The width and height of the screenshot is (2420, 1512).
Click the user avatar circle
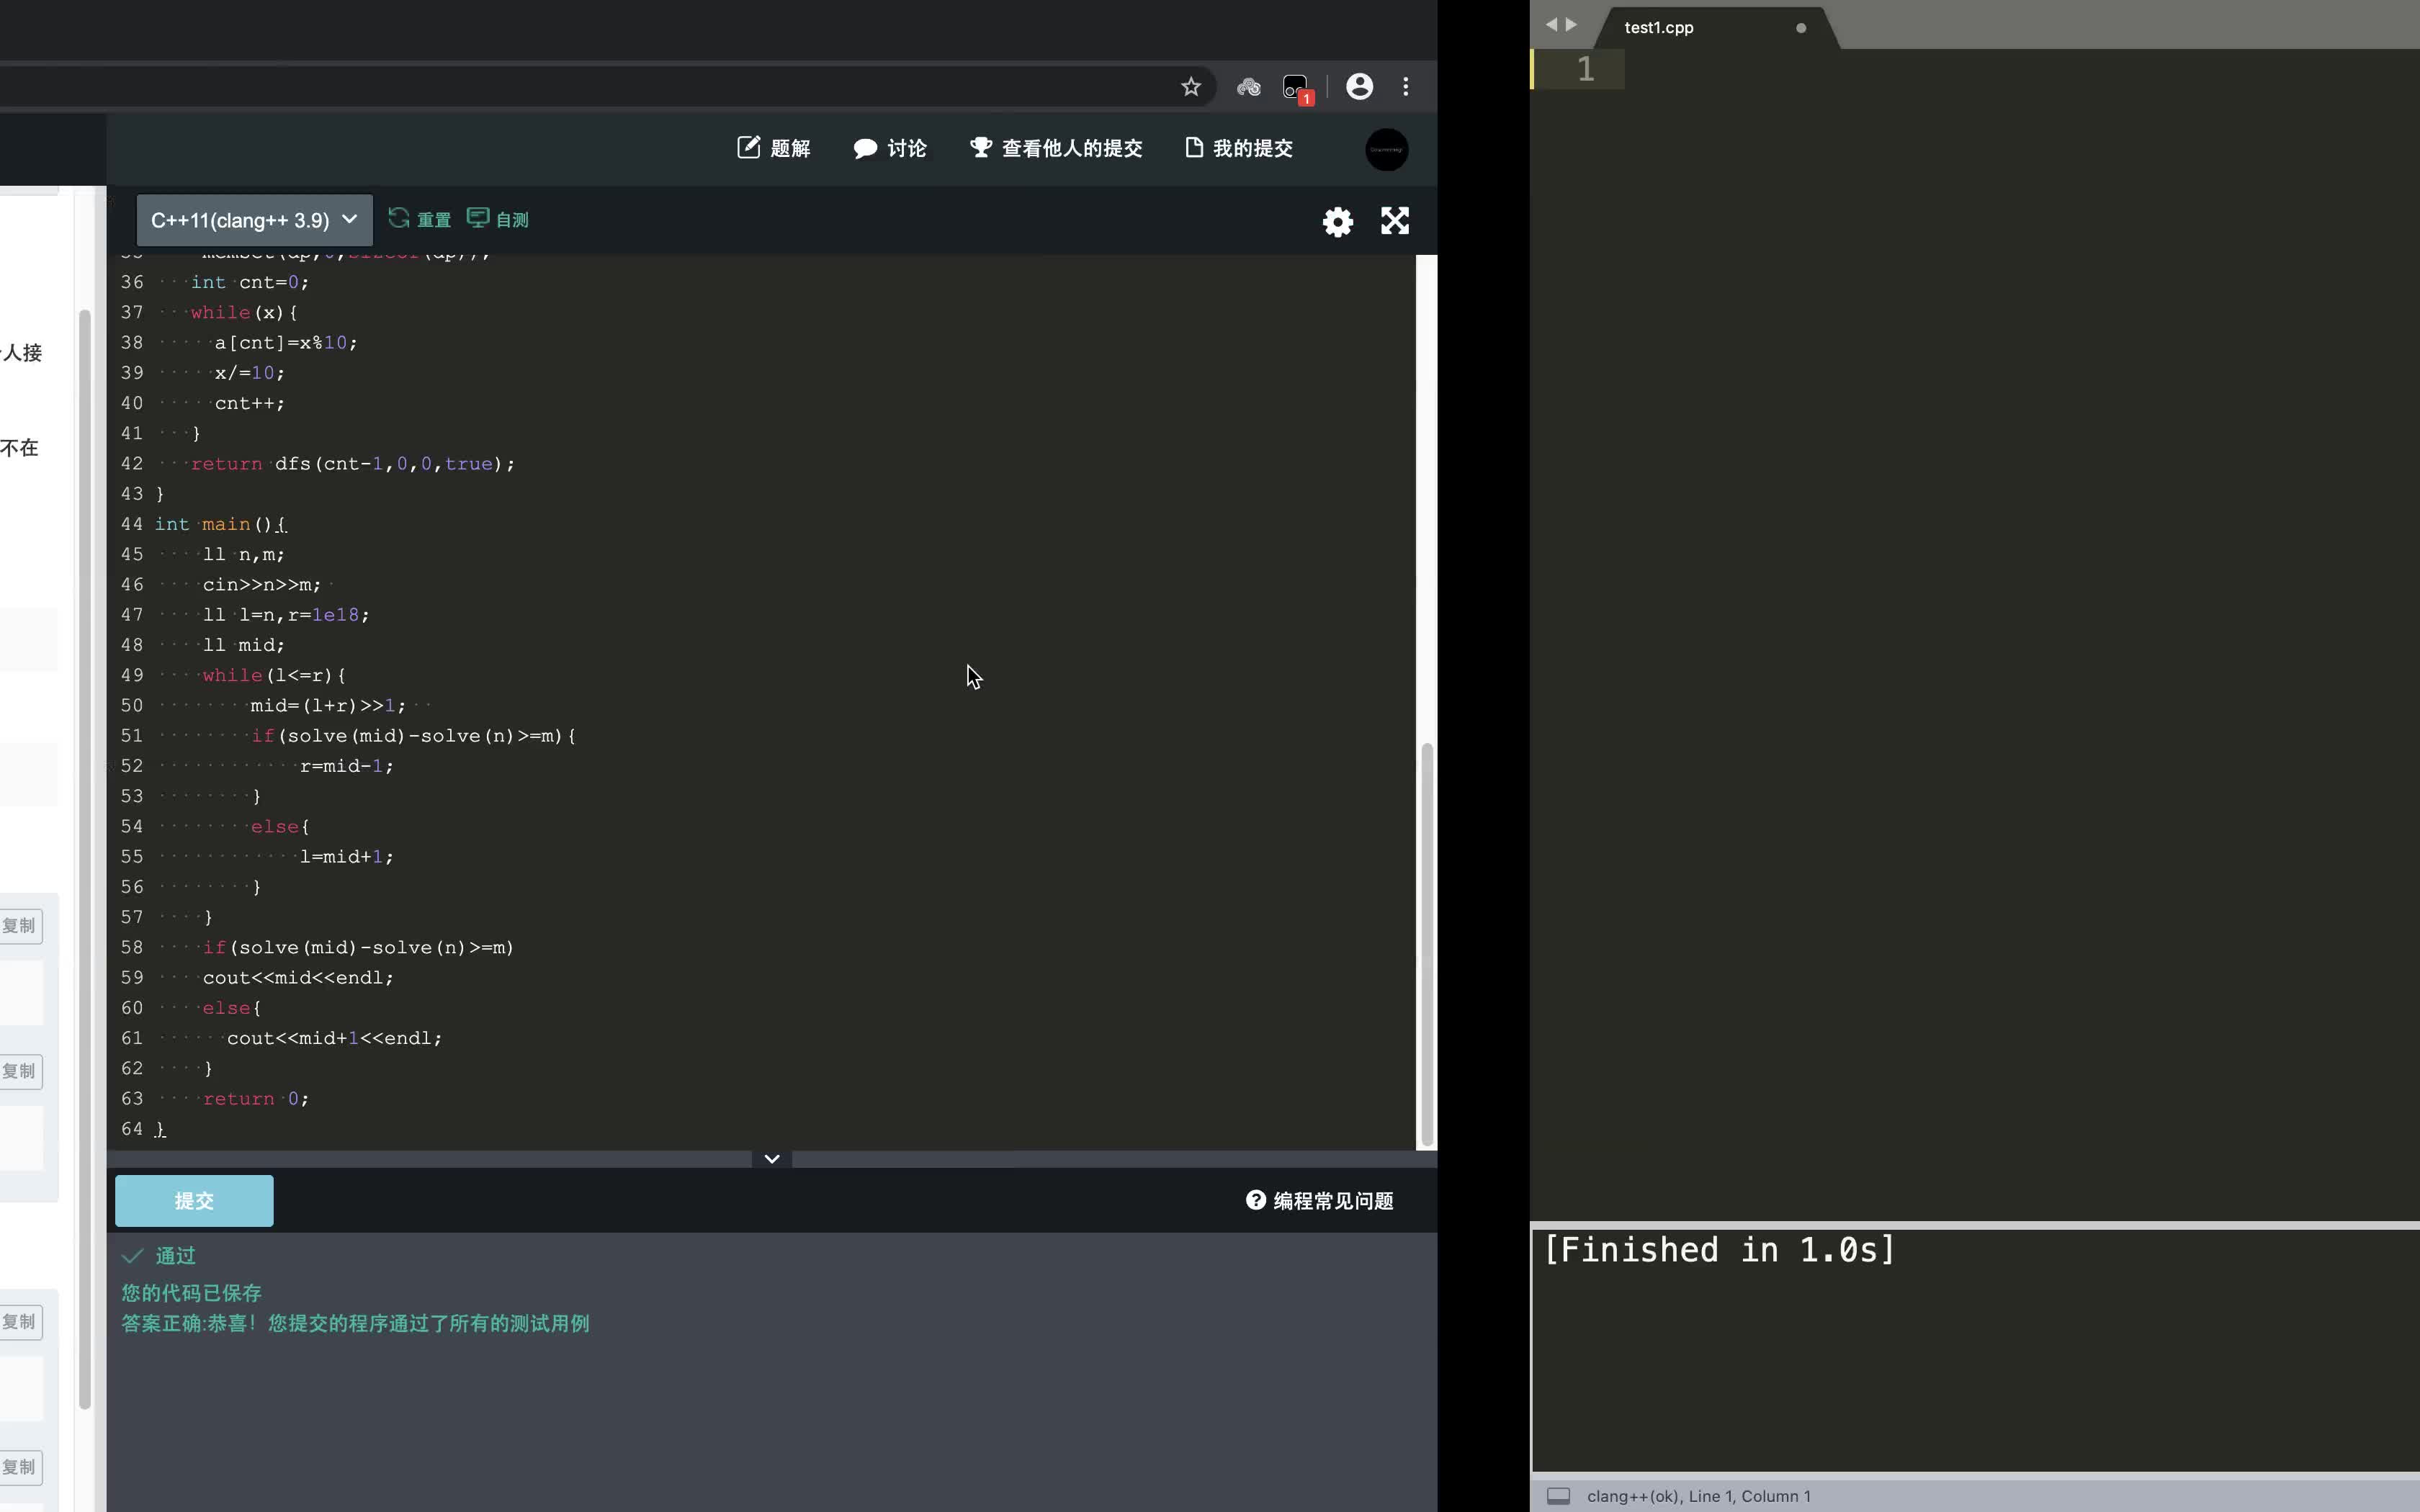(1386, 150)
